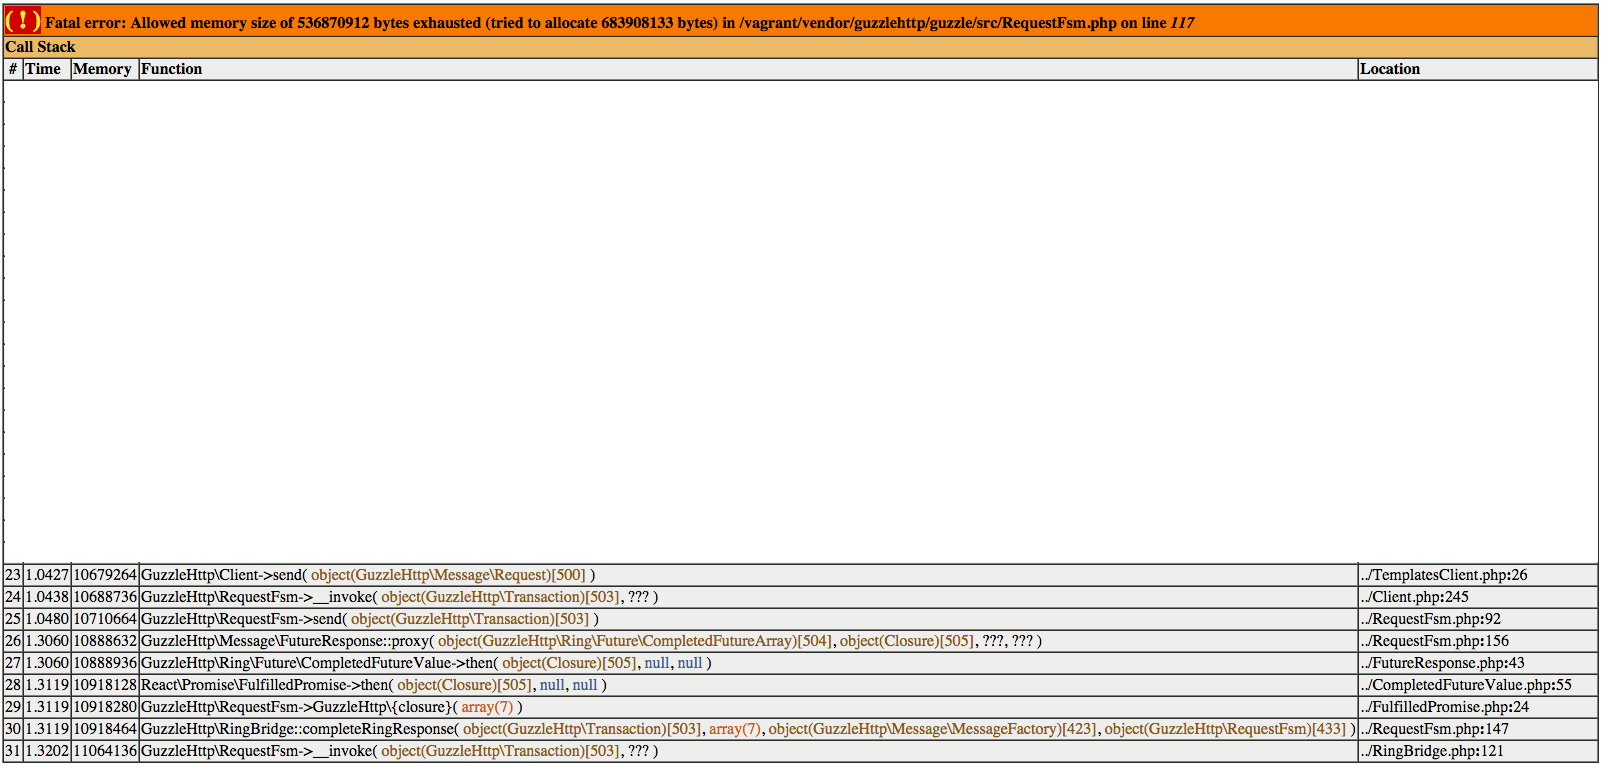The image size is (1605, 767).
Task: Select memory value 10888936
Action: (105, 663)
